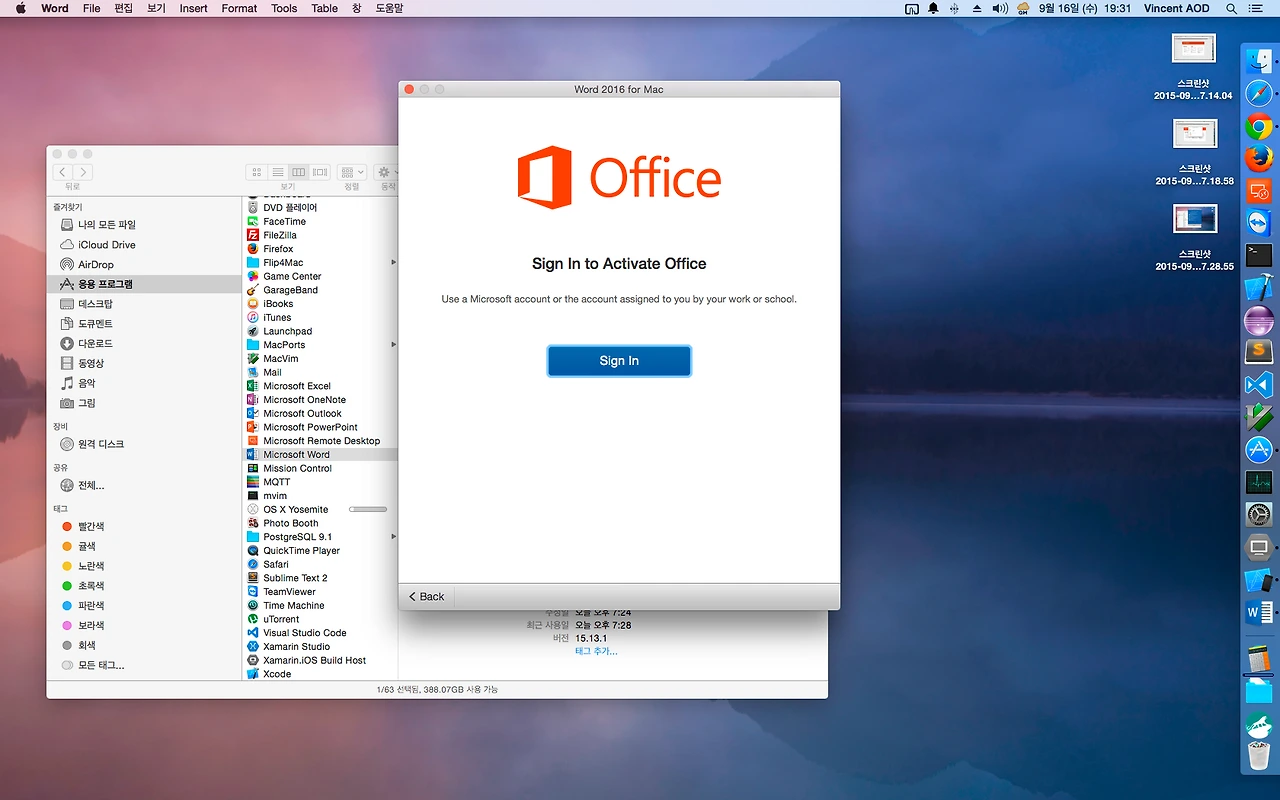The height and width of the screenshot is (800, 1280).
Task: Switch Finder to column view
Action: pyautogui.click(x=298, y=172)
